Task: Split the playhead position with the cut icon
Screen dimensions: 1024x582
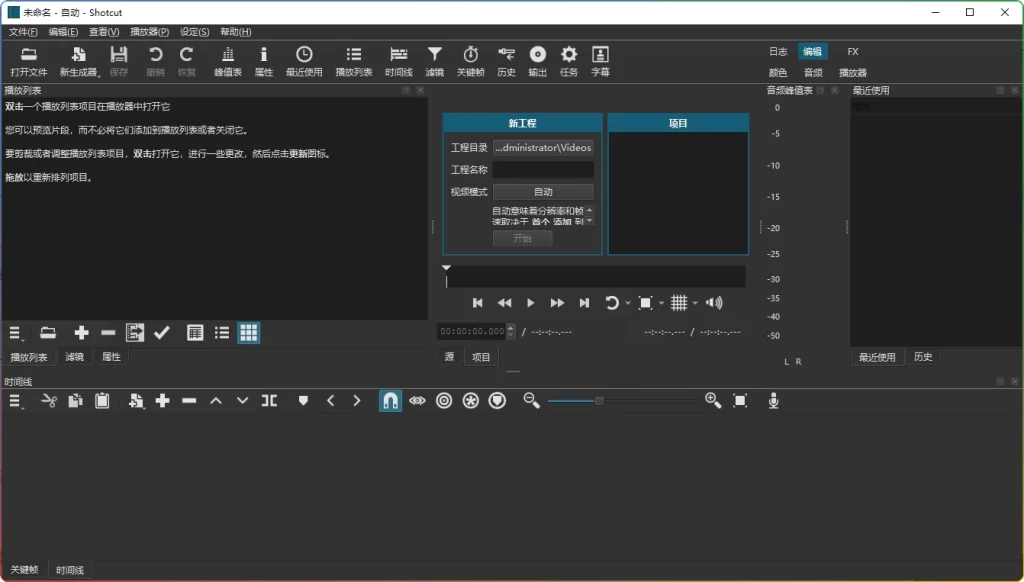Action: coord(48,400)
